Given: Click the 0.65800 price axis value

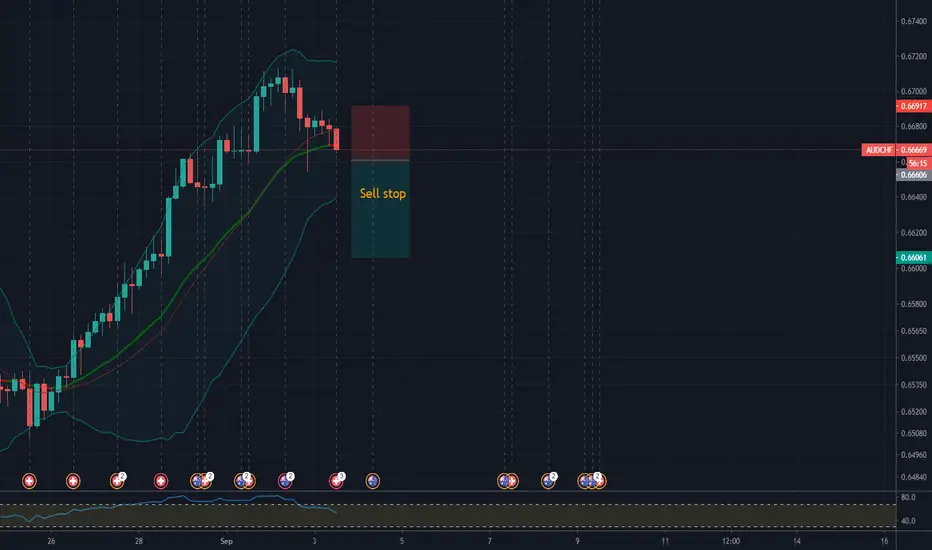Looking at the screenshot, I should point(914,304).
